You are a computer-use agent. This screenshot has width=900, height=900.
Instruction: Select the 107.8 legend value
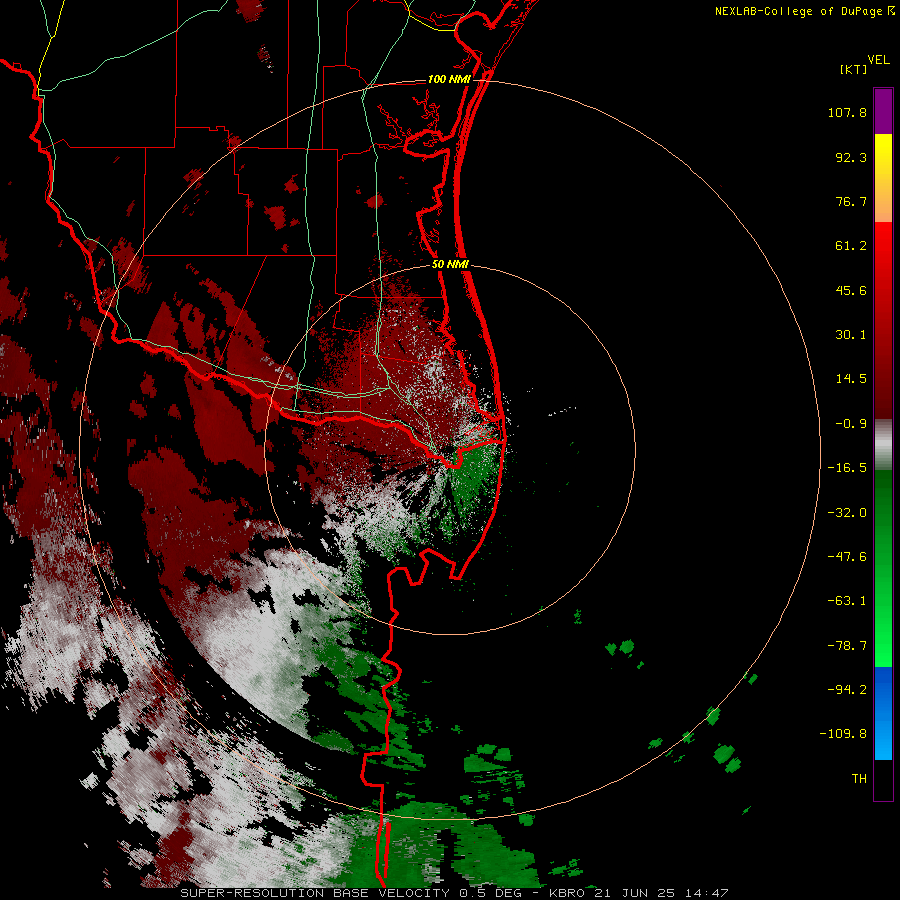tap(847, 112)
